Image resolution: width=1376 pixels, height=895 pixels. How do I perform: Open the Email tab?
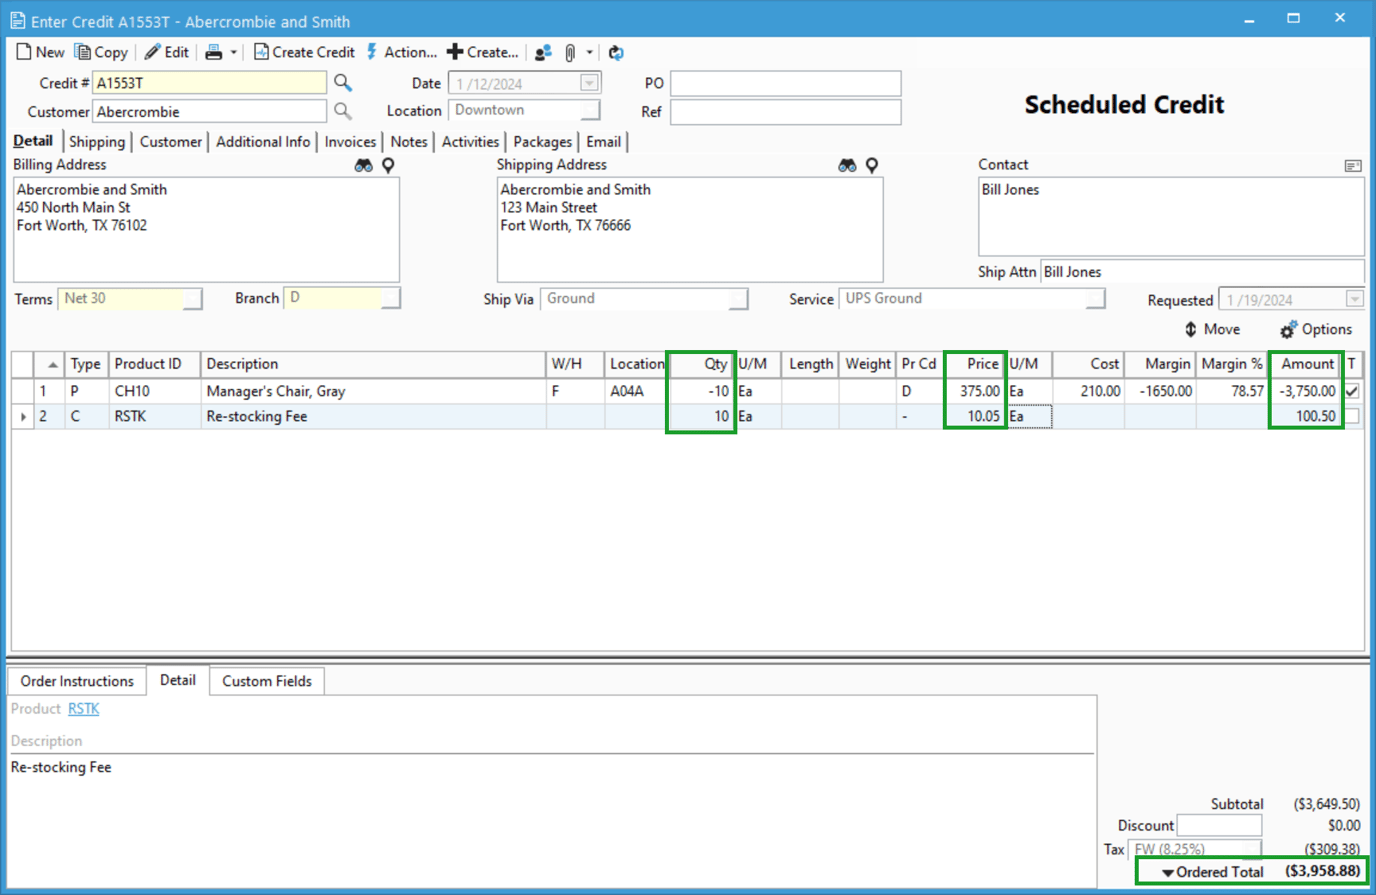pyautogui.click(x=603, y=142)
